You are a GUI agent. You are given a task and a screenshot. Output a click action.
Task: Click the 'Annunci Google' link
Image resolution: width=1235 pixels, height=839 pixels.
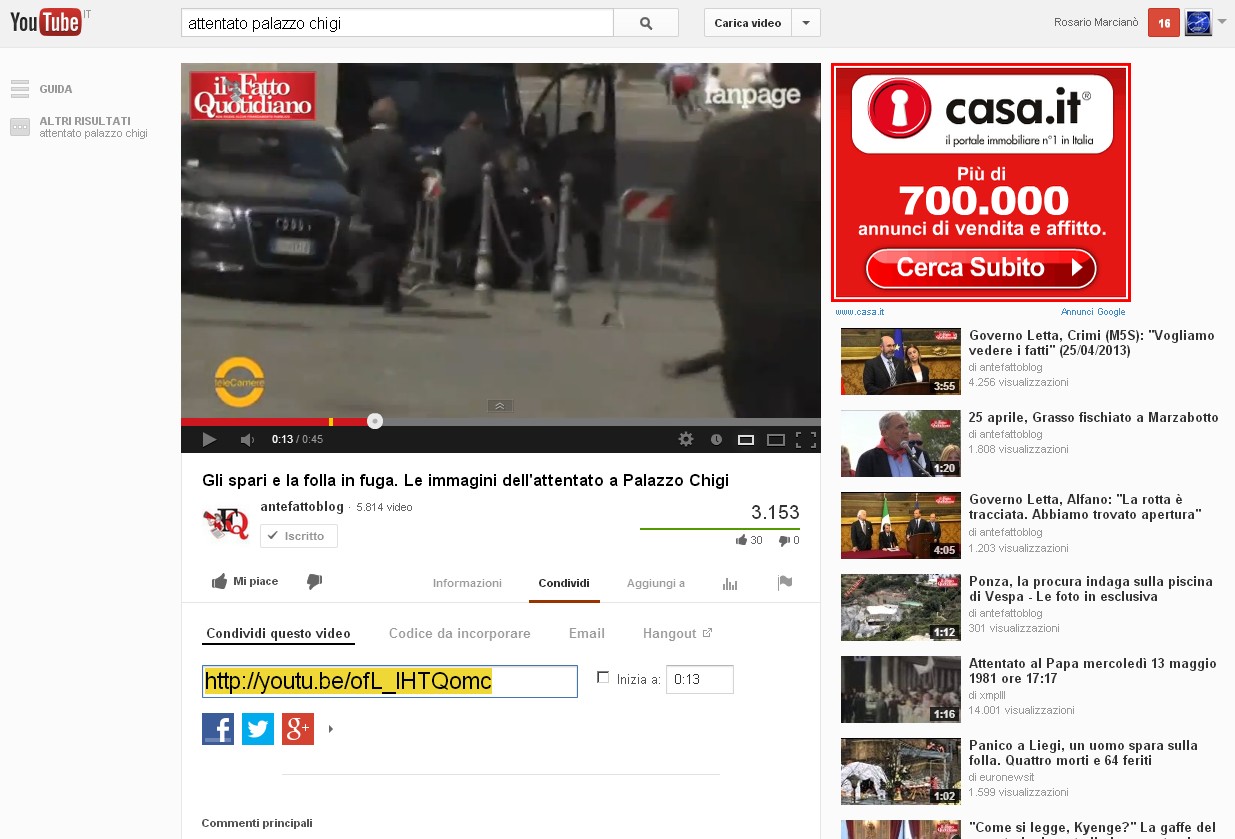click(x=1093, y=312)
